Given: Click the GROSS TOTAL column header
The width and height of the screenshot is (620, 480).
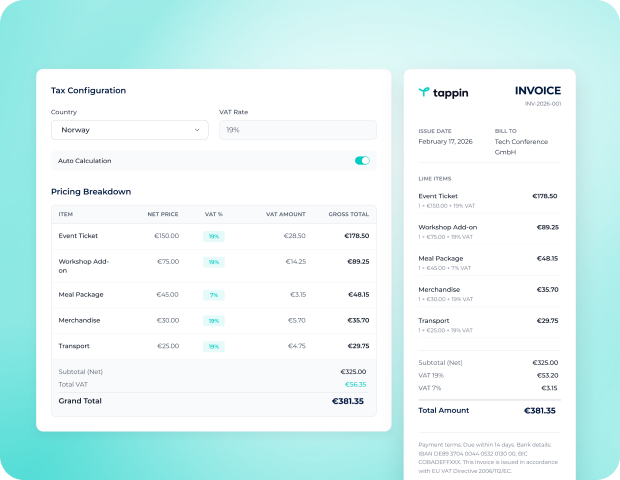Looking at the screenshot, I should point(348,214).
